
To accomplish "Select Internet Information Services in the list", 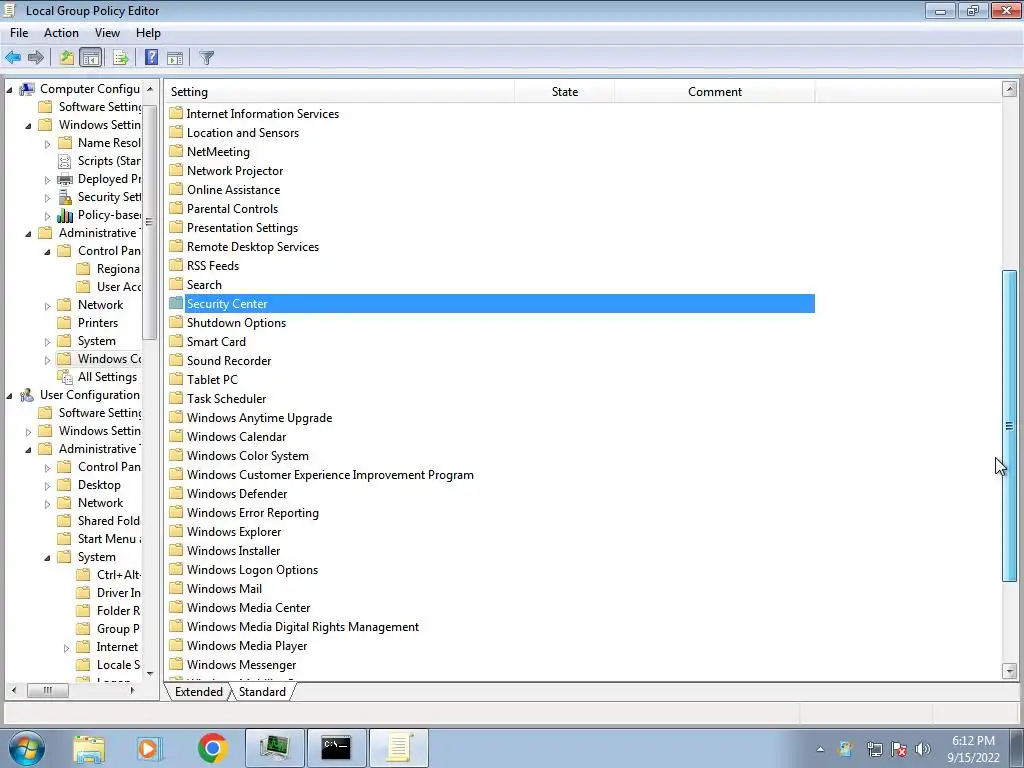I will tap(263, 114).
